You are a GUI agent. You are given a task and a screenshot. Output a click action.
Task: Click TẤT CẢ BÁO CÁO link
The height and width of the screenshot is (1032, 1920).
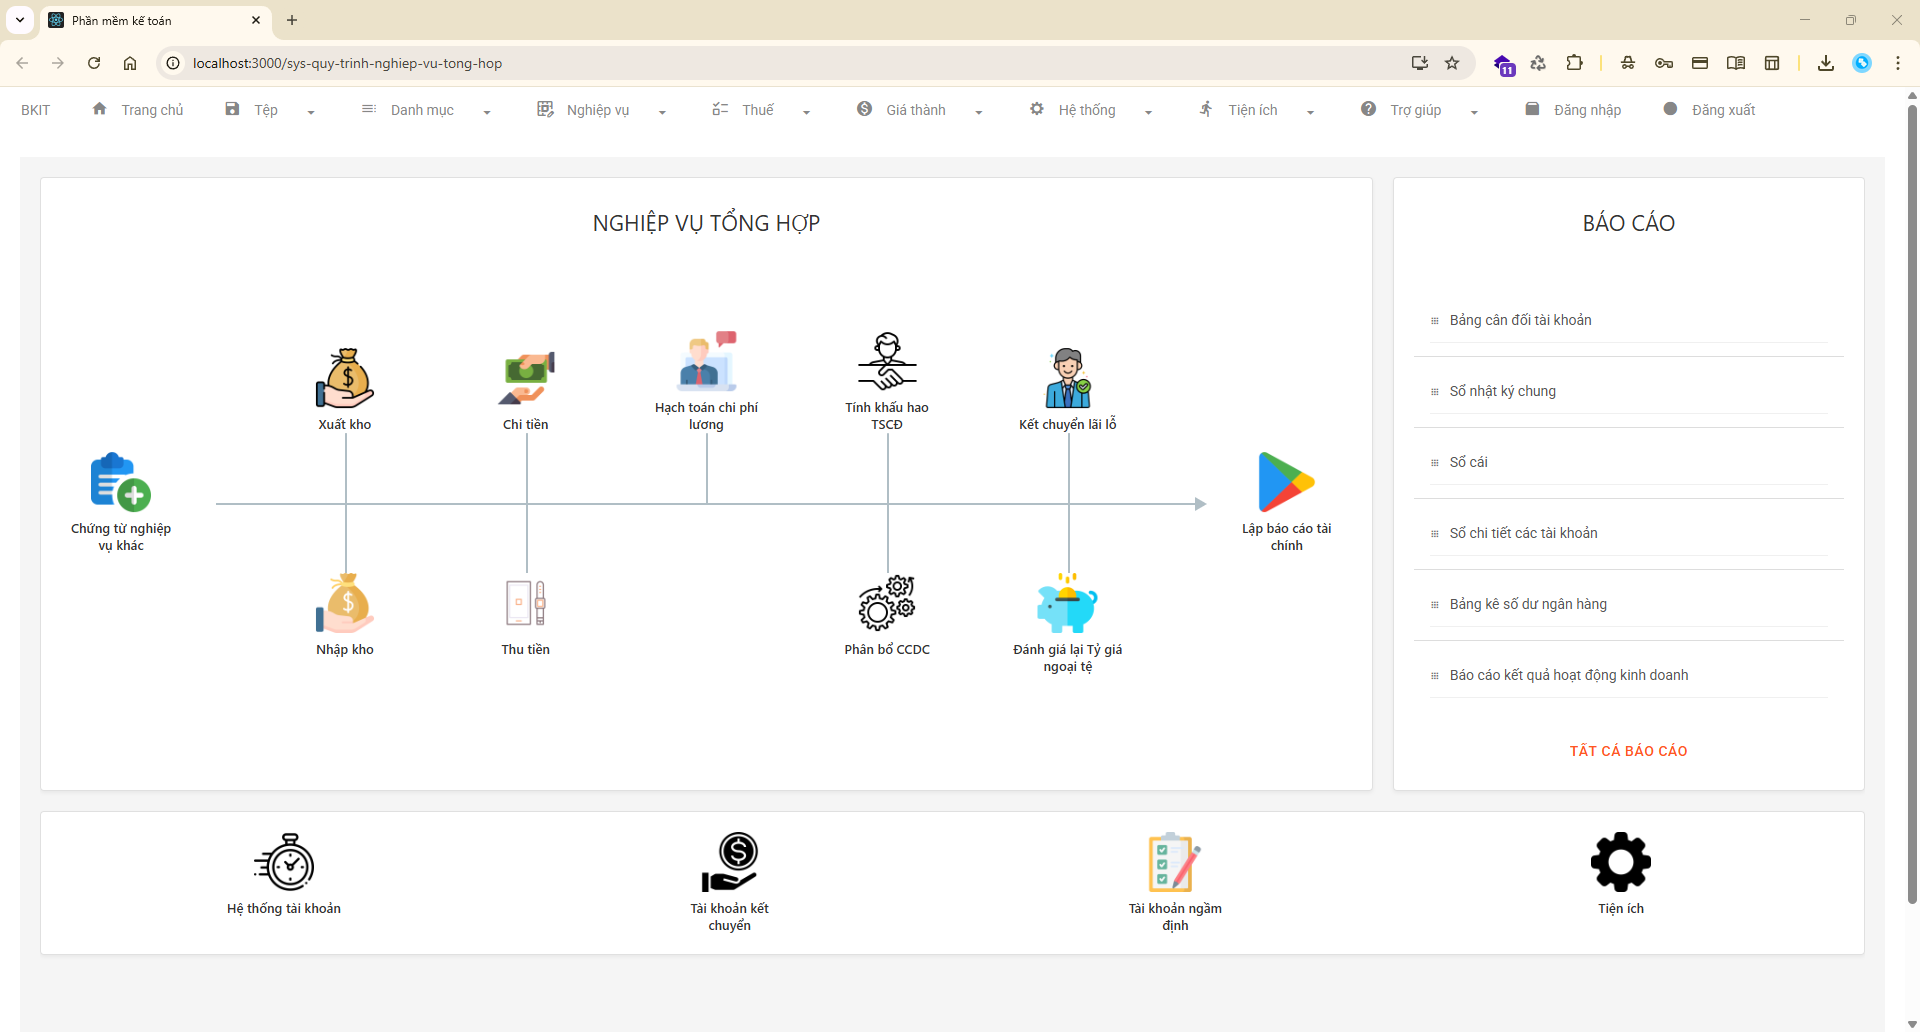1628,751
